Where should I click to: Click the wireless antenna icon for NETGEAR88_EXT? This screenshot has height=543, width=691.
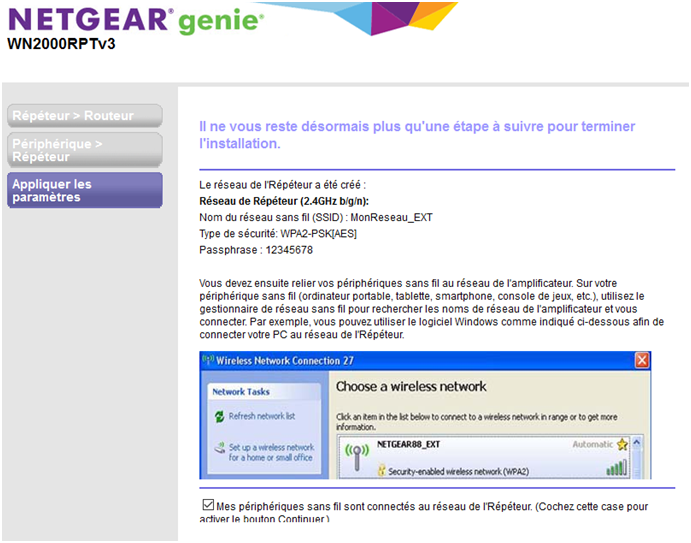[x=357, y=457]
